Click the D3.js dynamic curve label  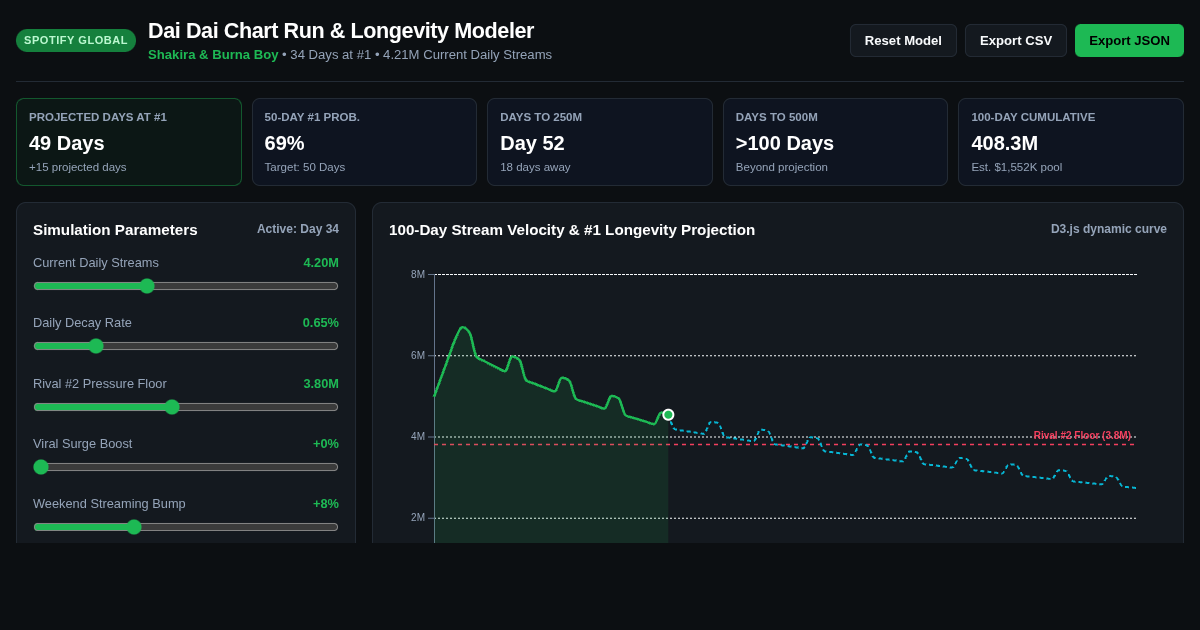pos(1109,229)
